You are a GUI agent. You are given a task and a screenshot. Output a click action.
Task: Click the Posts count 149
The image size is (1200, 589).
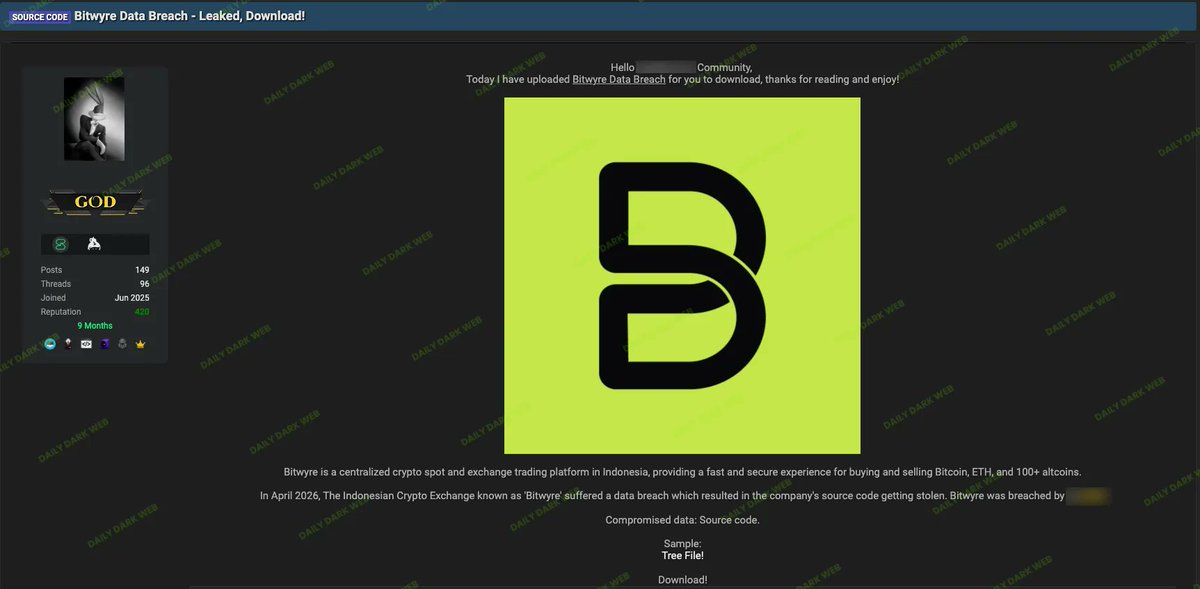coord(142,270)
